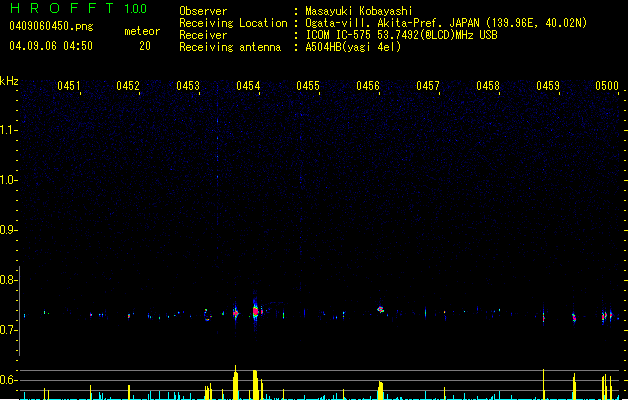Click the 1.1 kHz frequency axis label
The height and width of the screenshot is (400, 629).
pos(8,130)
